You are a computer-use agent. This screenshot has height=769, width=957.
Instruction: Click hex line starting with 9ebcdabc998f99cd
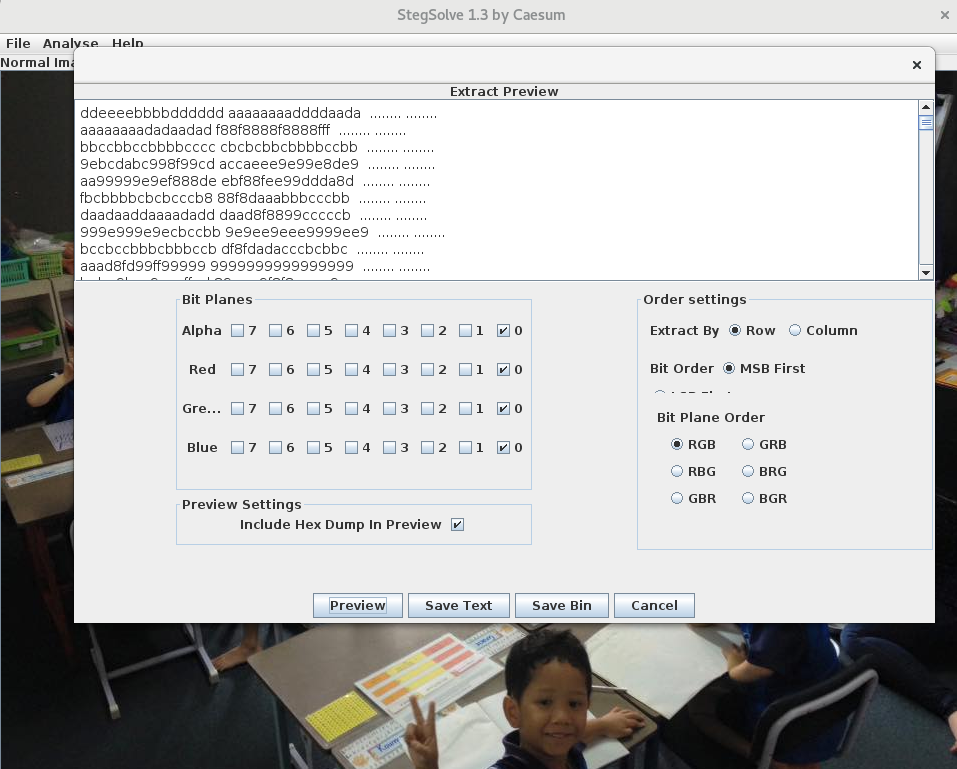257,165
